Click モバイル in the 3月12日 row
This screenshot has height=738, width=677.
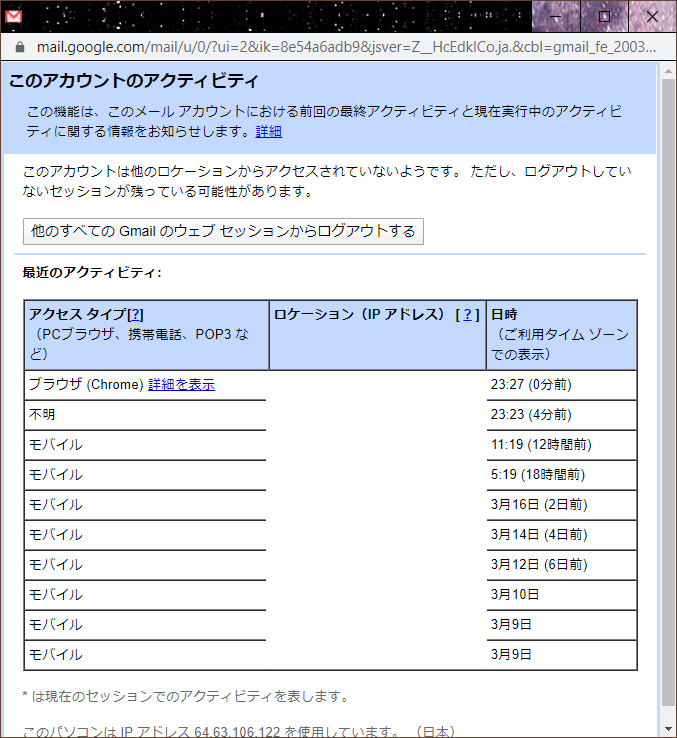coord(56,565)
